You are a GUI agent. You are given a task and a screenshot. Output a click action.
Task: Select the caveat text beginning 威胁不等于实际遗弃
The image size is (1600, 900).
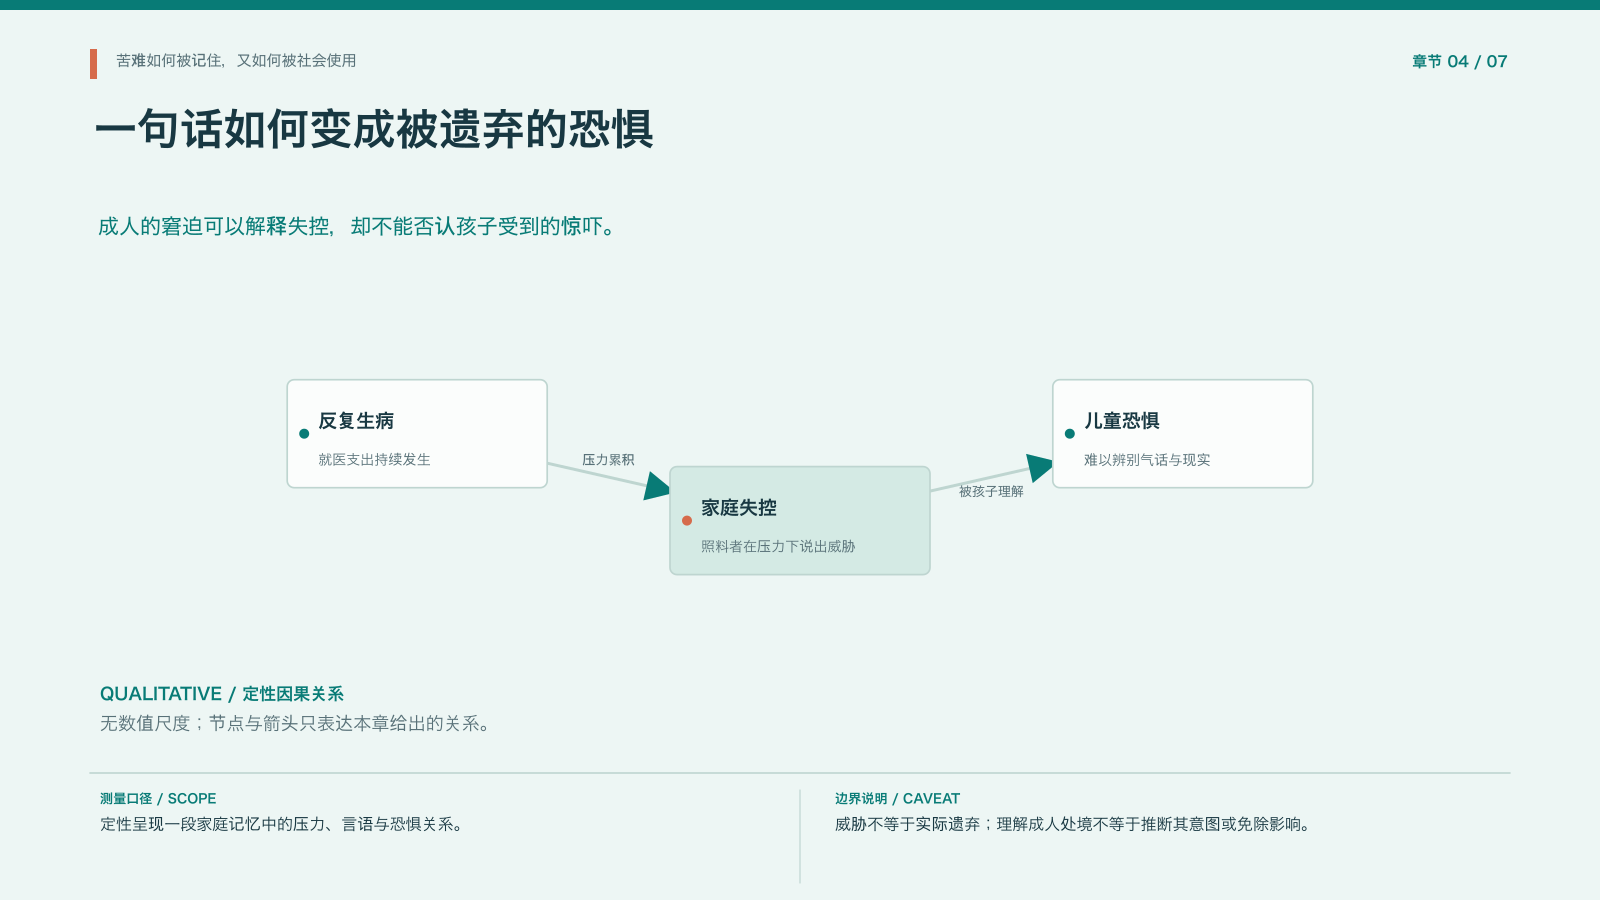click(x=1074, y=825)
